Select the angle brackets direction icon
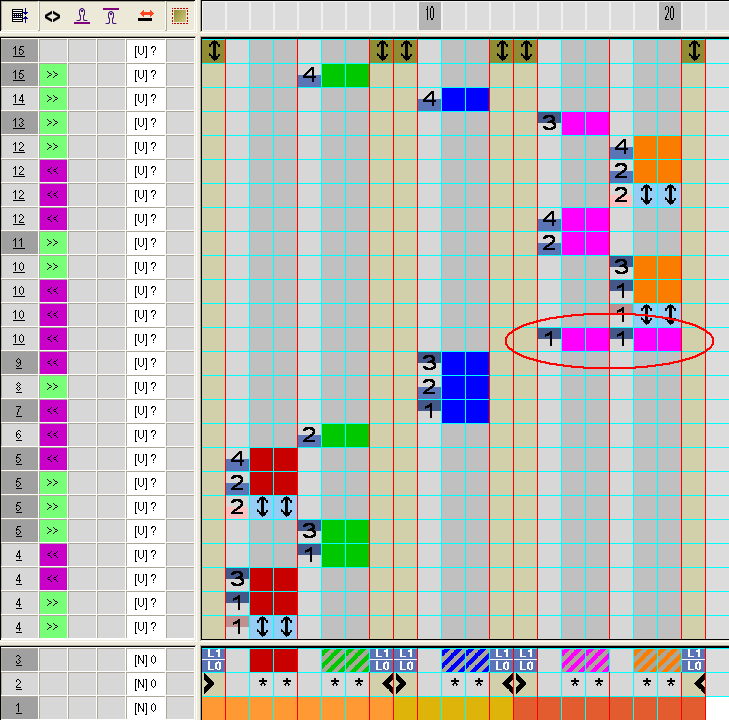 [52, 16]
